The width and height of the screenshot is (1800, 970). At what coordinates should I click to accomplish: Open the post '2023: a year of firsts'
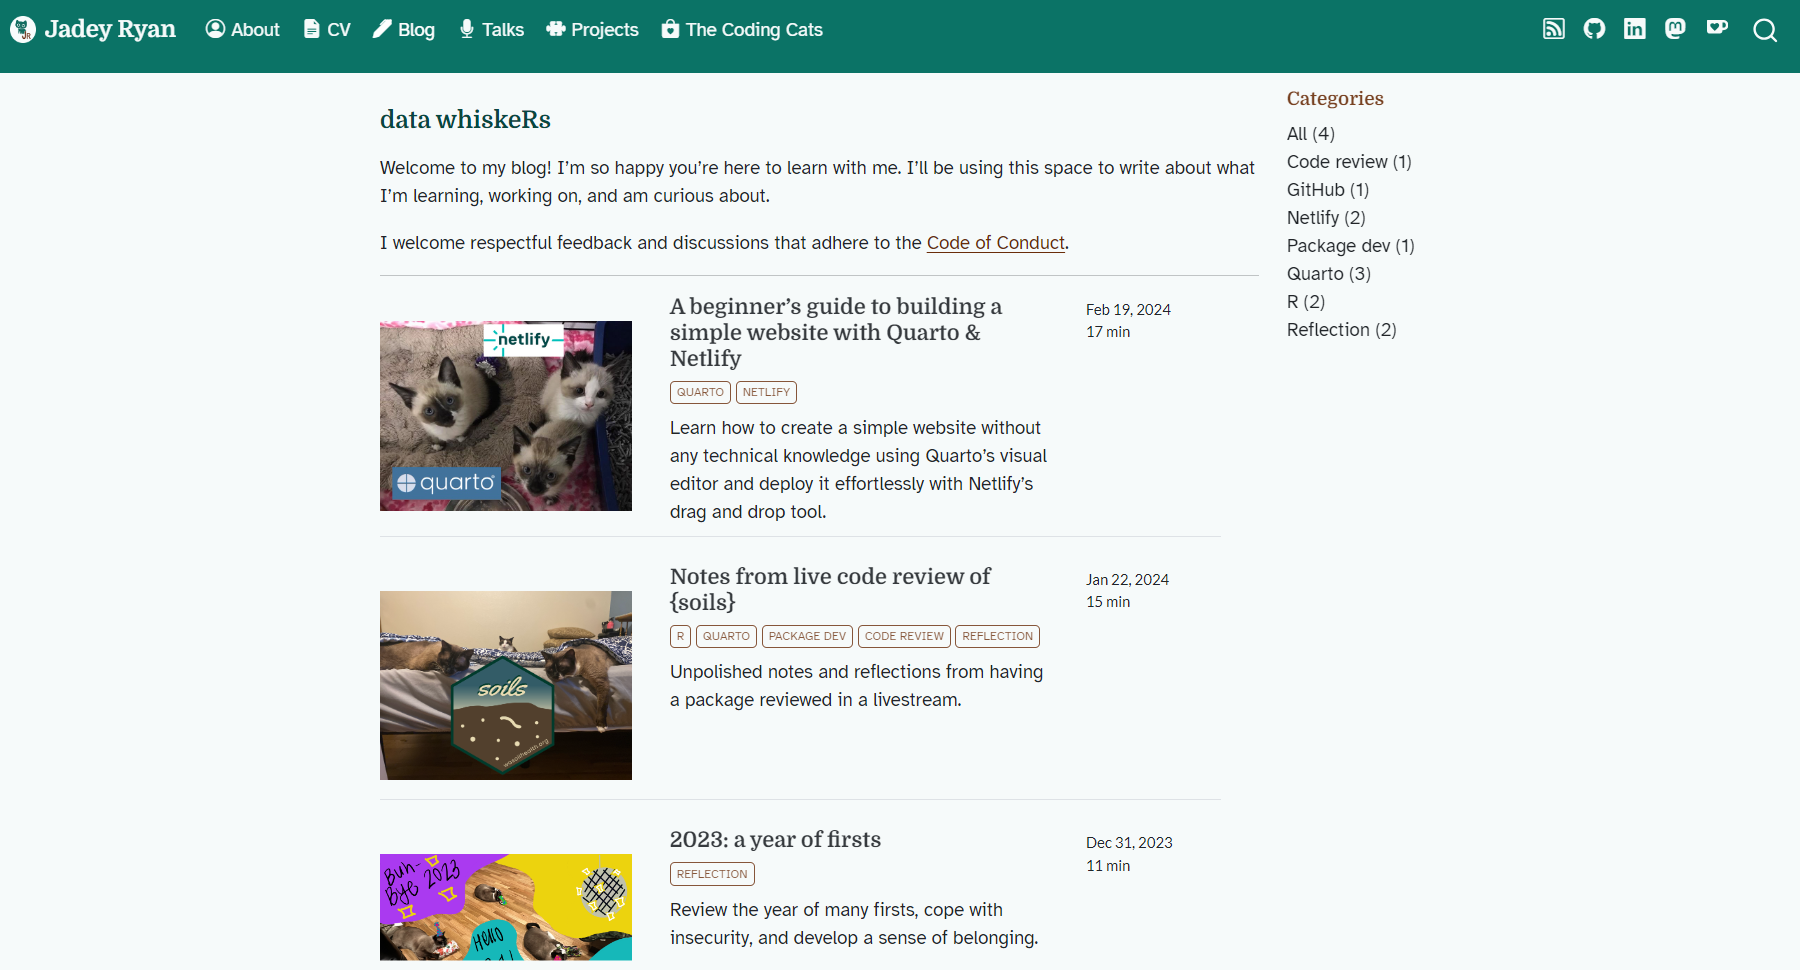click(x=774, y=840)
